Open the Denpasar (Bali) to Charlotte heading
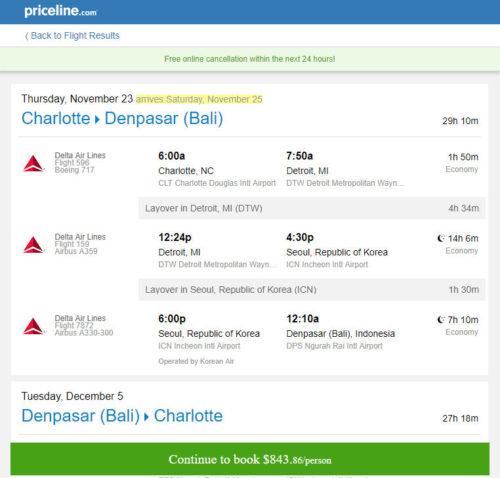The height and width of the screenshot is (478, 500). coord(122,416)
